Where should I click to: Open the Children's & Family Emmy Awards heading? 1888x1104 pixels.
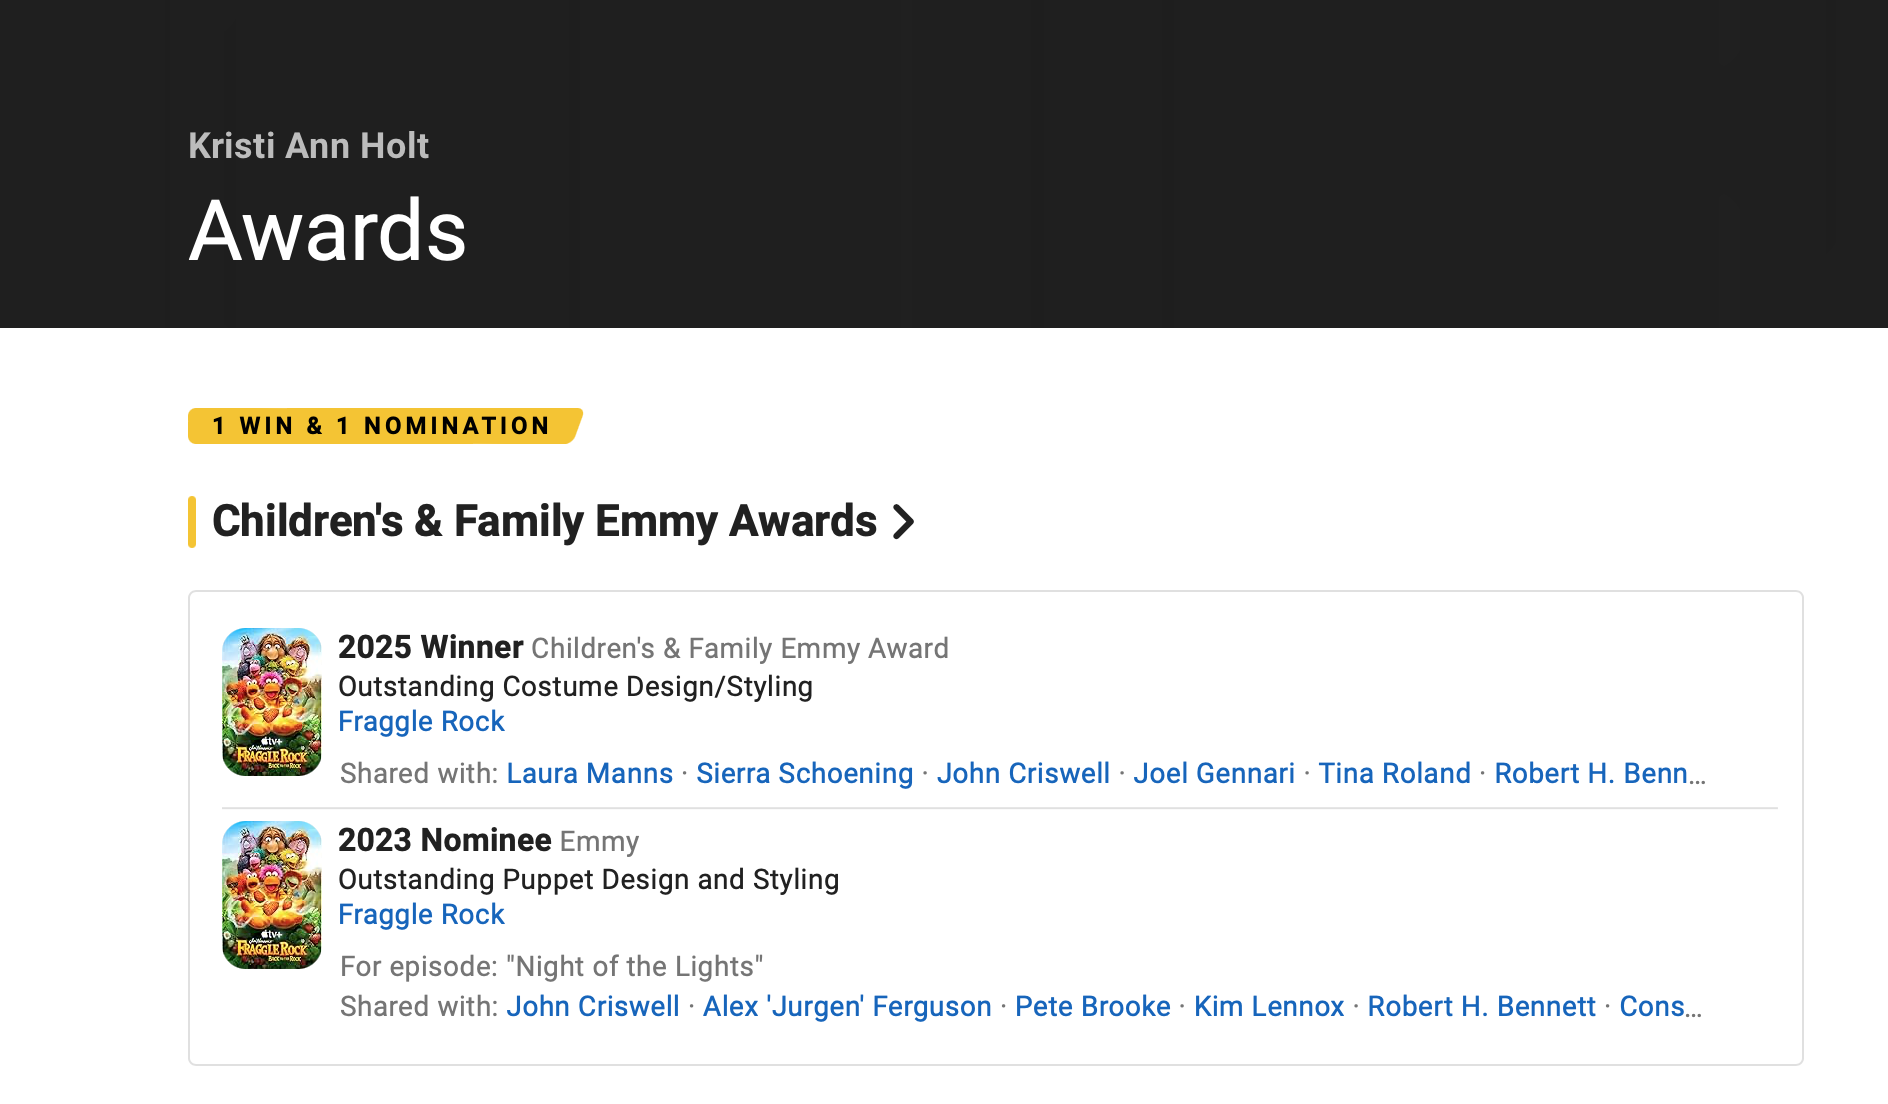point(545,521)
